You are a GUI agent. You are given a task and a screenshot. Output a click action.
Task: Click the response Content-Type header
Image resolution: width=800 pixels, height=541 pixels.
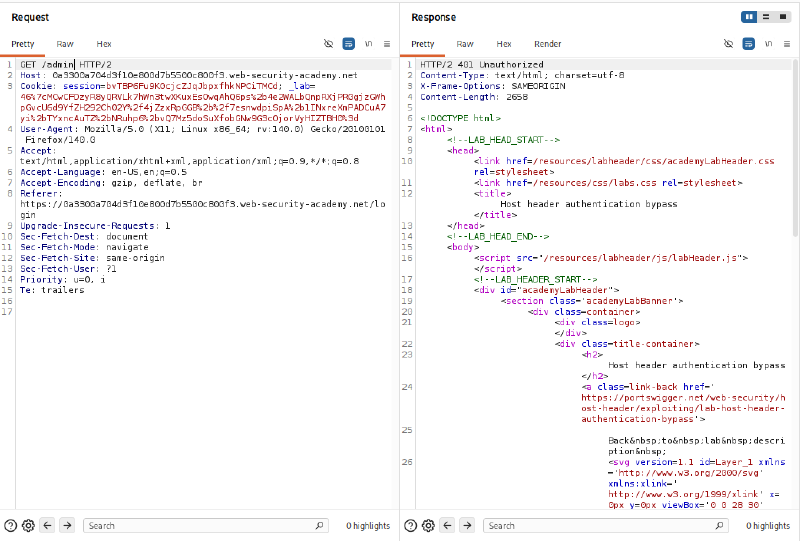(522, 75)
